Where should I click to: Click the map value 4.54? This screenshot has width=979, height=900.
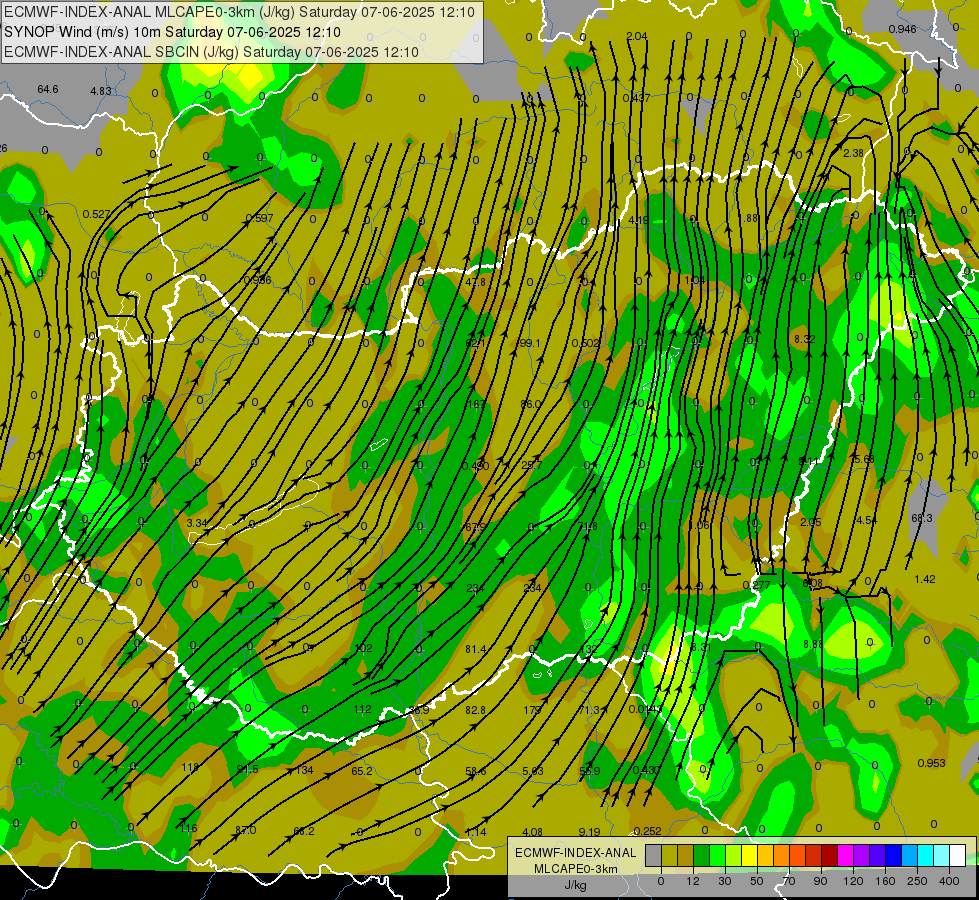866,520
